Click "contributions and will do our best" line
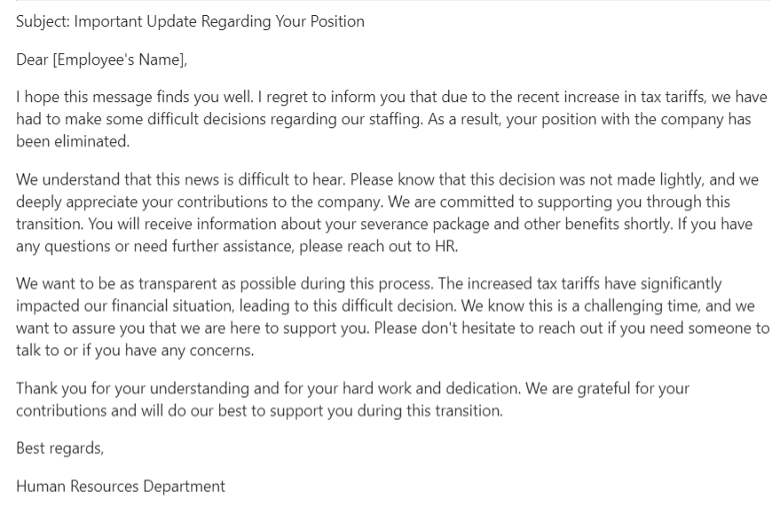780x508 pixels. [x=140, y=409]
